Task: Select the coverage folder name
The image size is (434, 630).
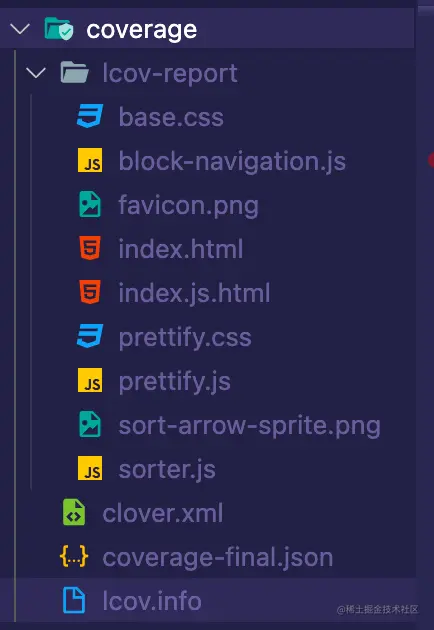Action: 141,30
